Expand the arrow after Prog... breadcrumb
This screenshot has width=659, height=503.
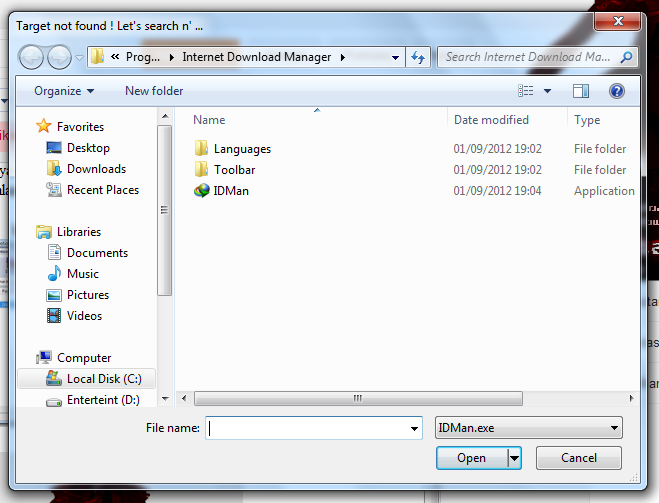point(171,57)
